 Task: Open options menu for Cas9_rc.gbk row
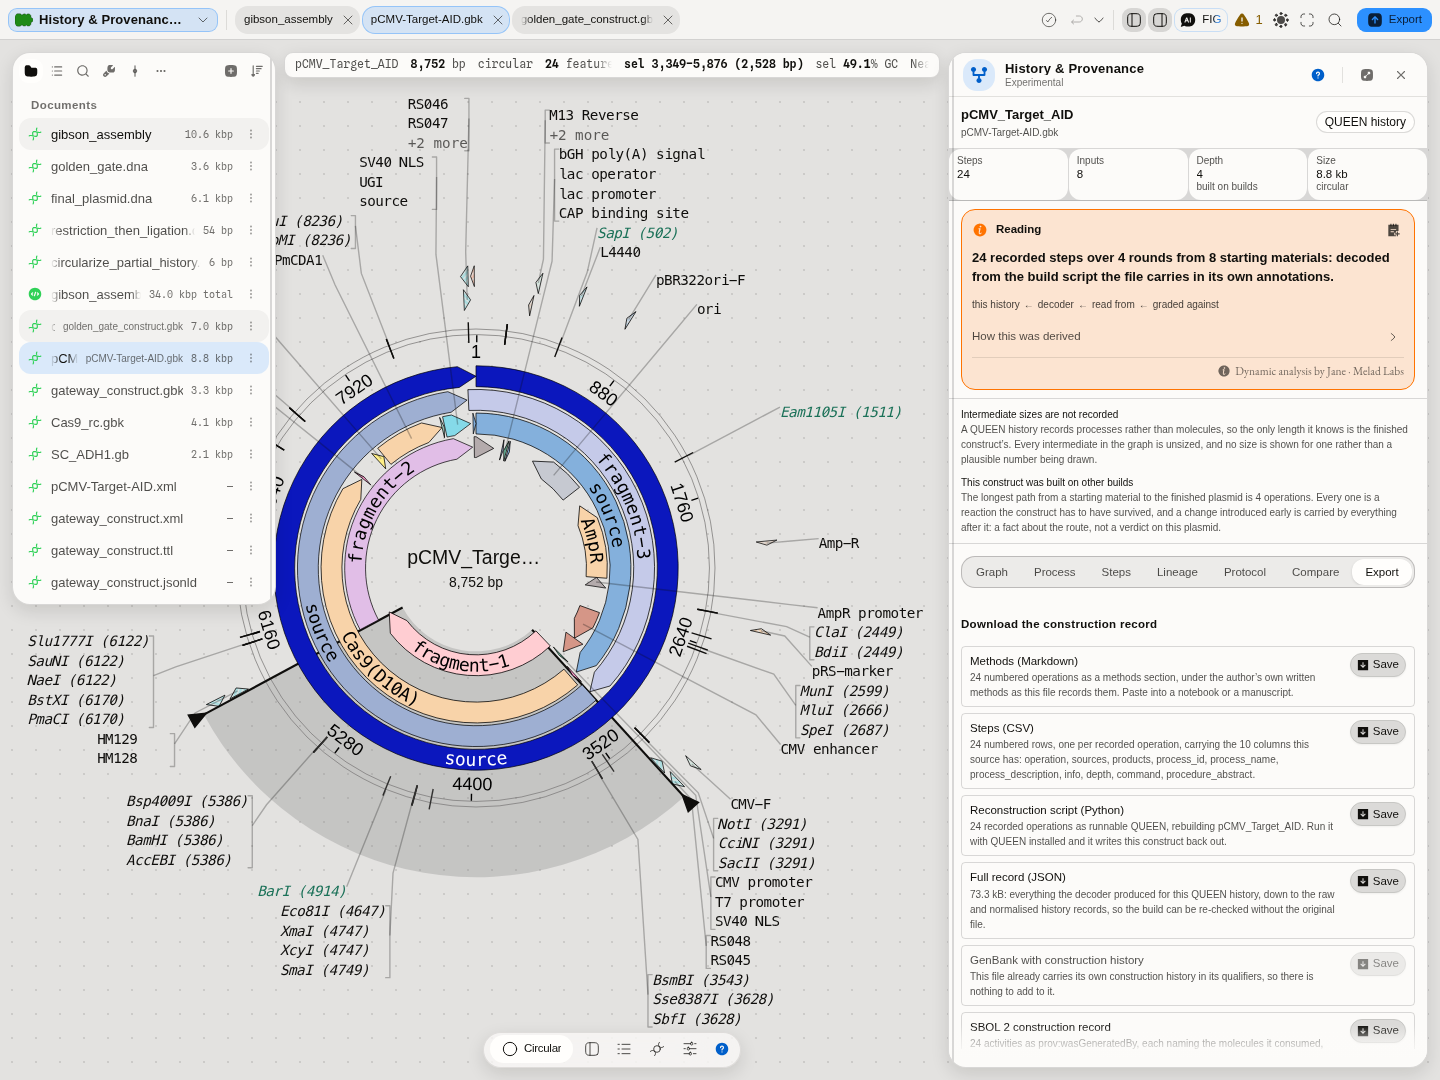(x=251, y=423)
